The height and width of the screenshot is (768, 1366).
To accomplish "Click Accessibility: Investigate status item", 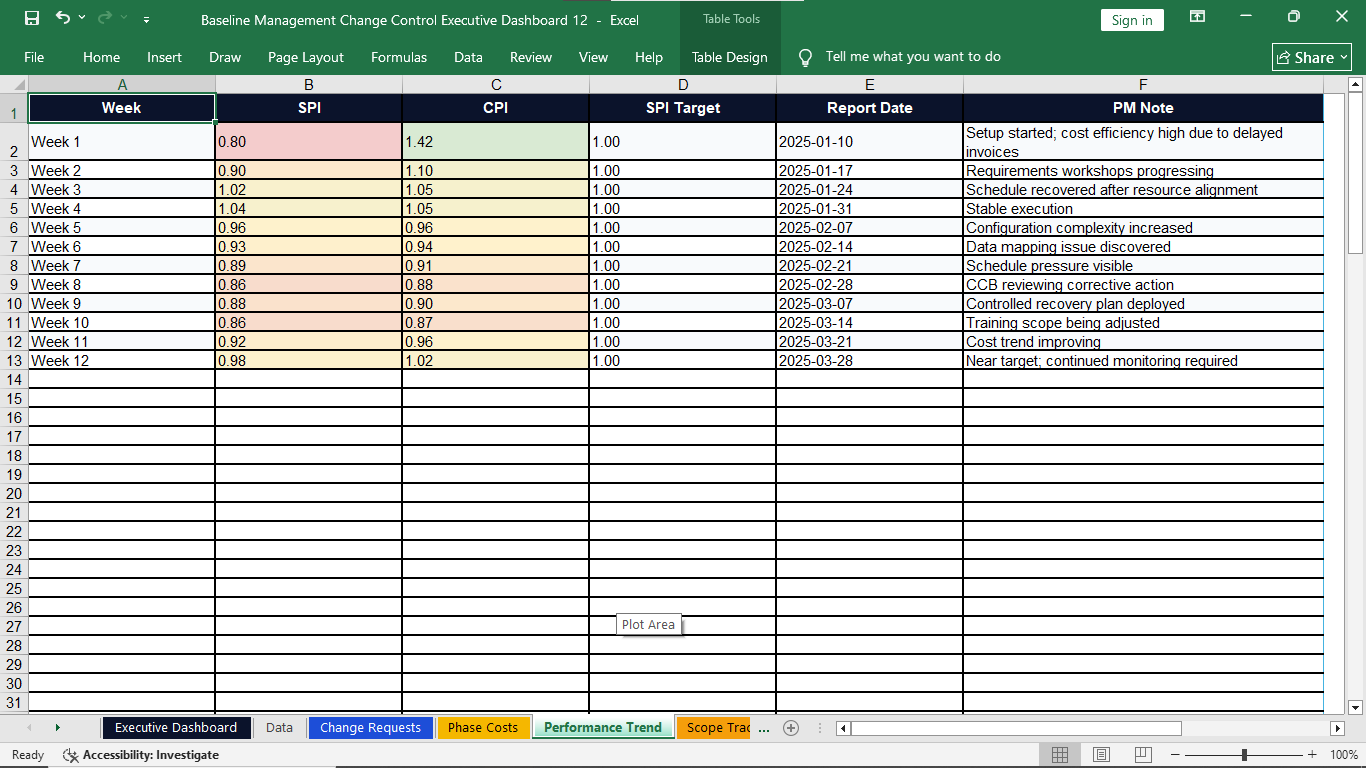I will pyautogui.click(x=141, y=755).
